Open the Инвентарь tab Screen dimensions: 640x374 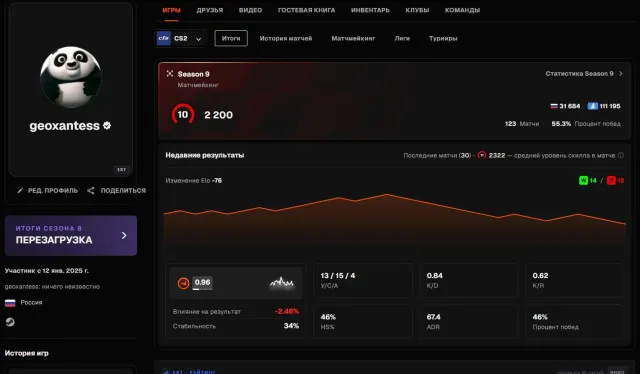(x=370, y=10)
